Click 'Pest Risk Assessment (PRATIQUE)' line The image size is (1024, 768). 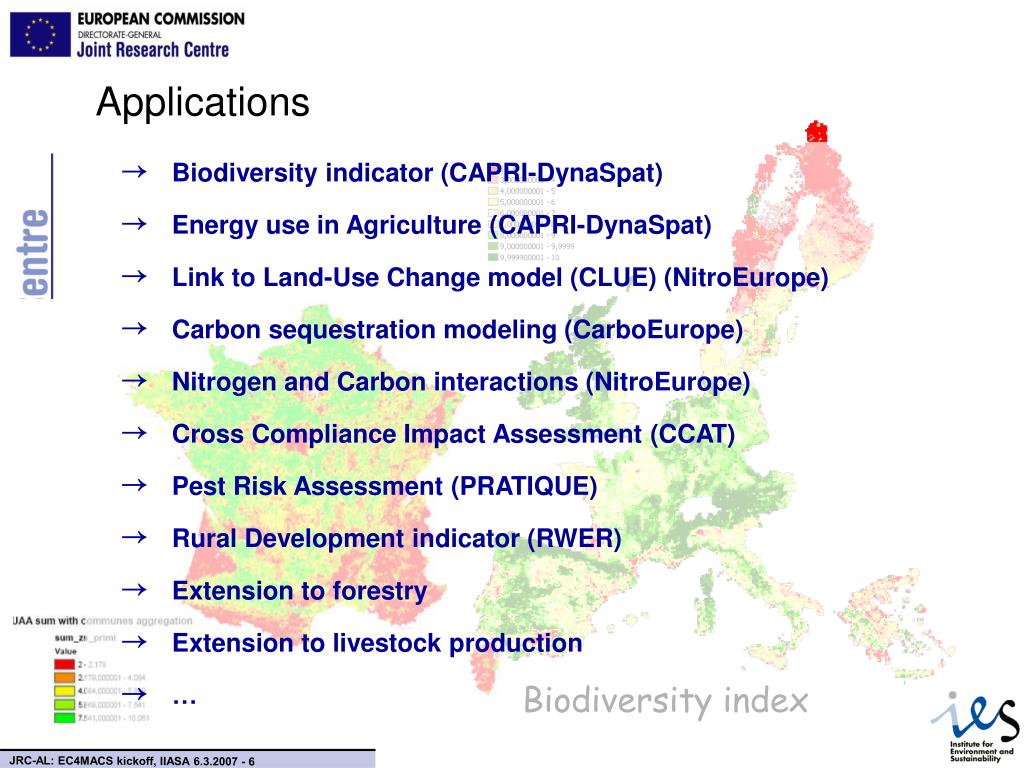click(385, 487)
